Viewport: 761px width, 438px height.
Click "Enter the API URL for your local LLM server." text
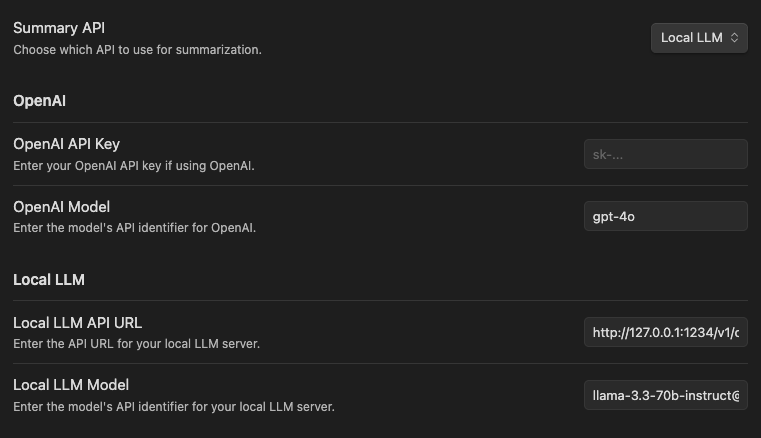pyautogui.click(x=136, y=344)
